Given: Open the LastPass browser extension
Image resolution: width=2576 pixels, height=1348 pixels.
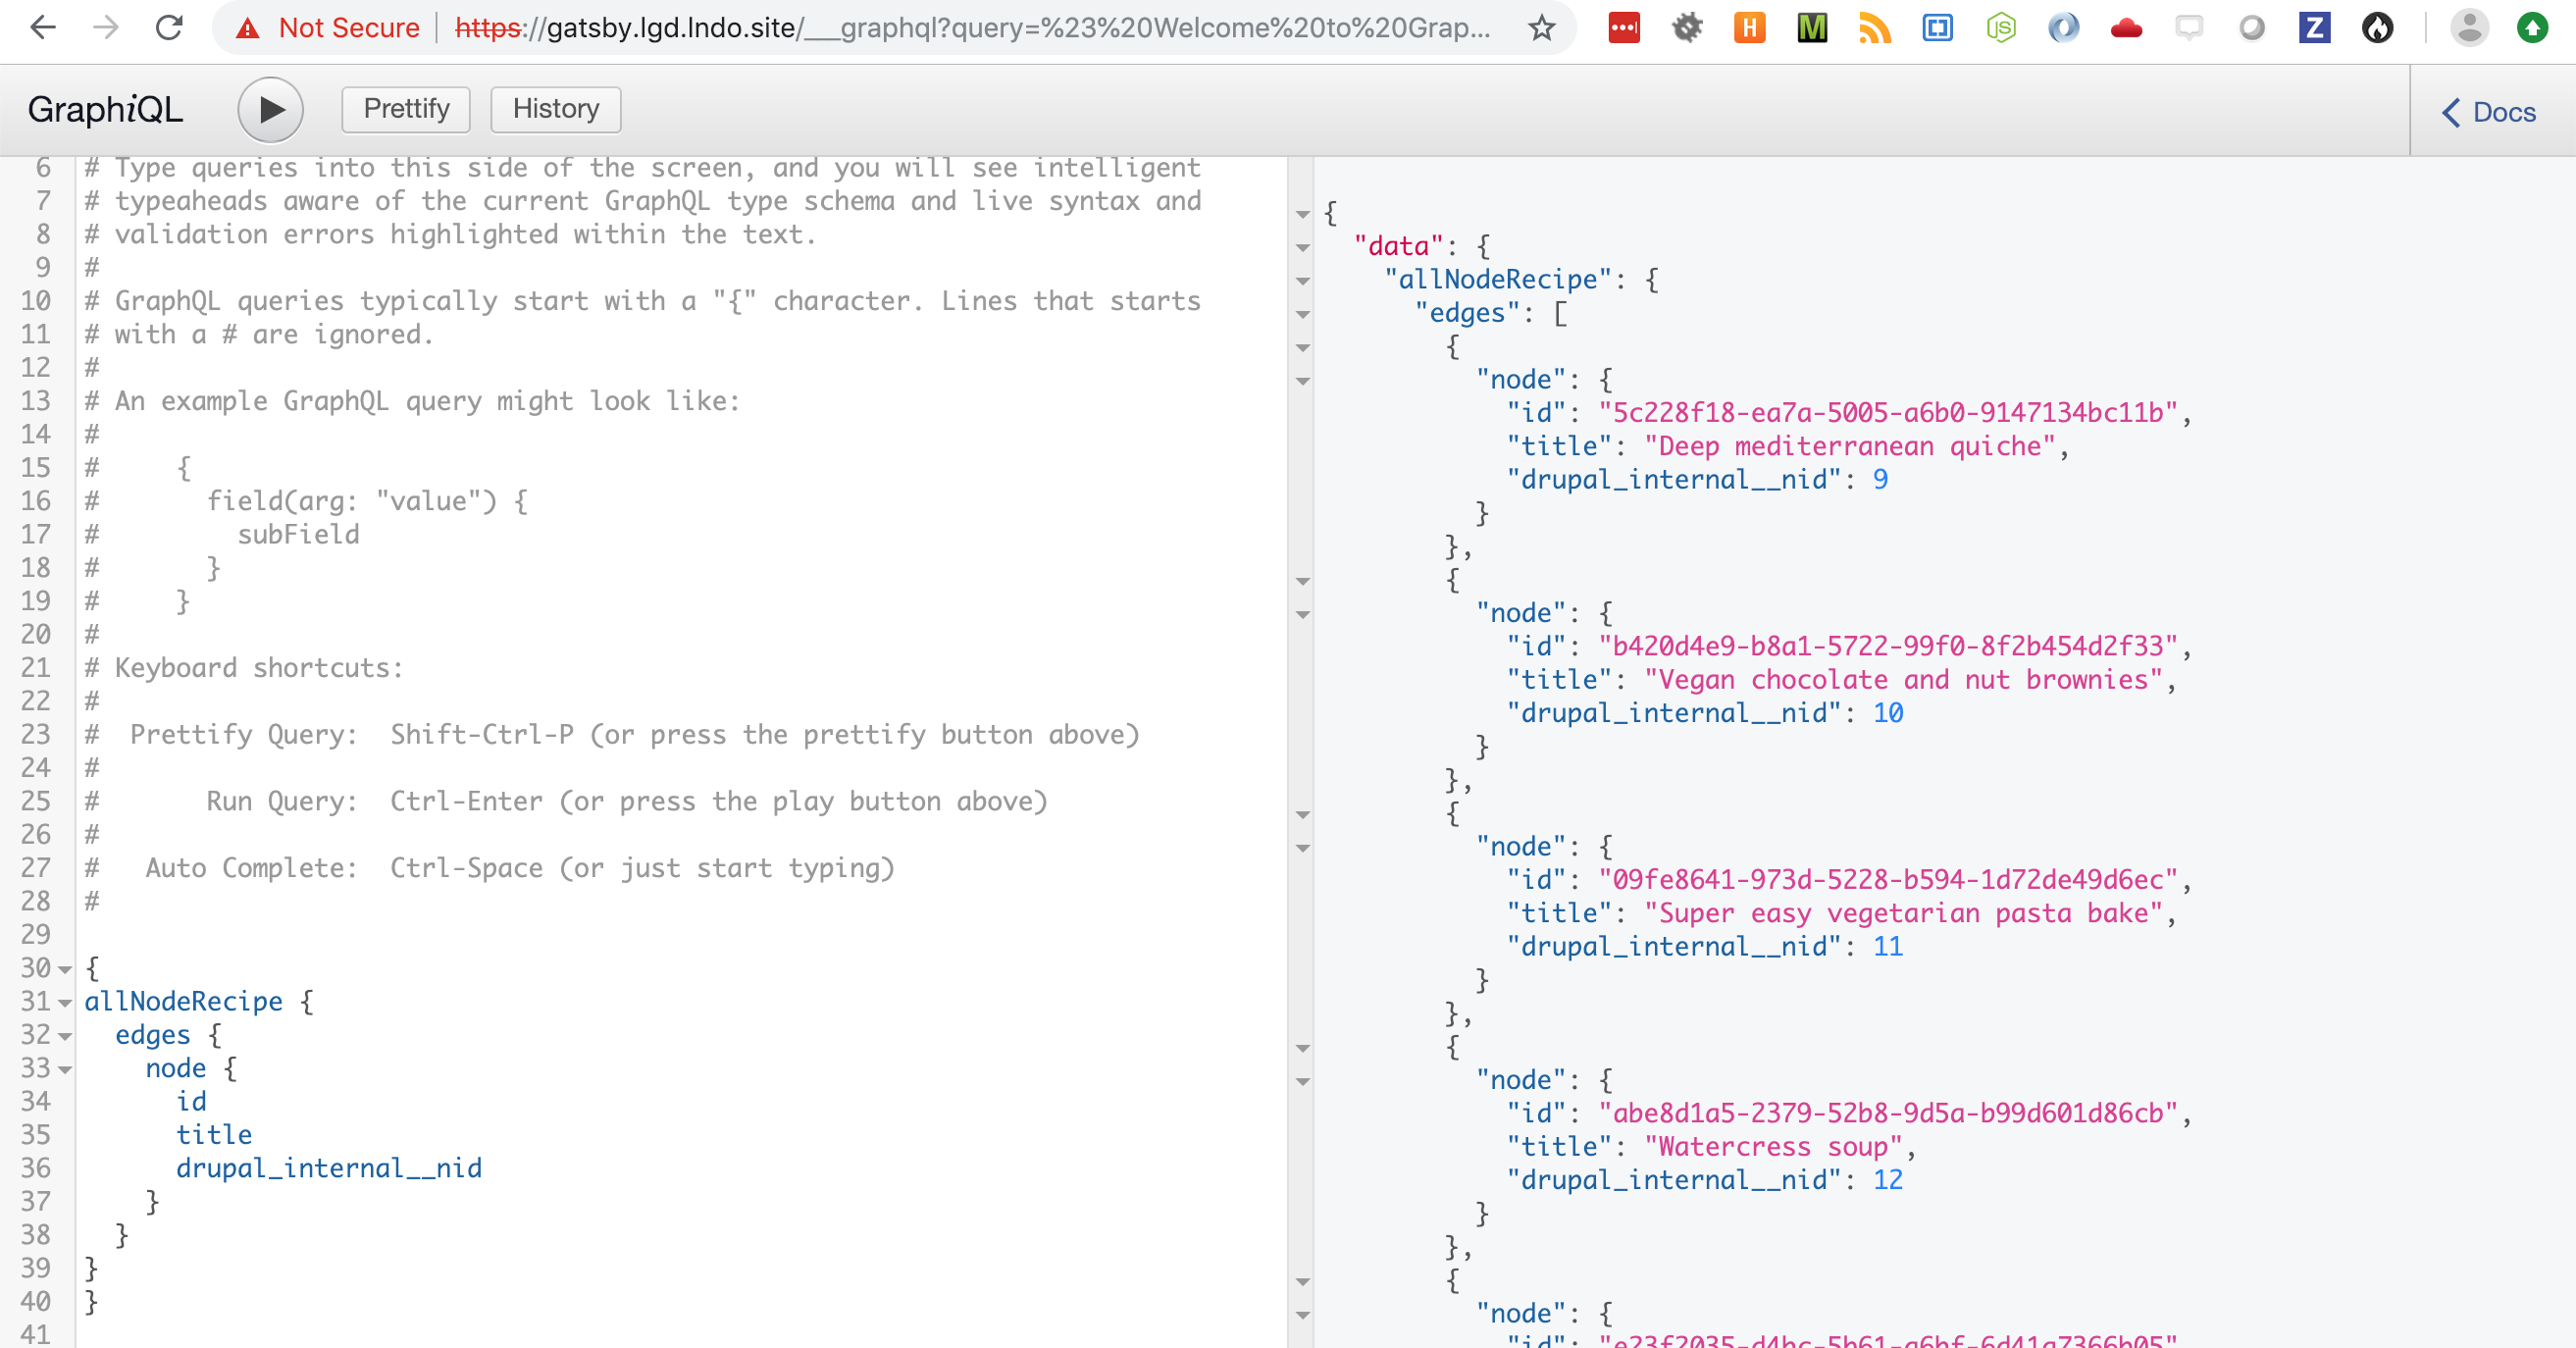Looking at the screenshot, I should 1624,28.
